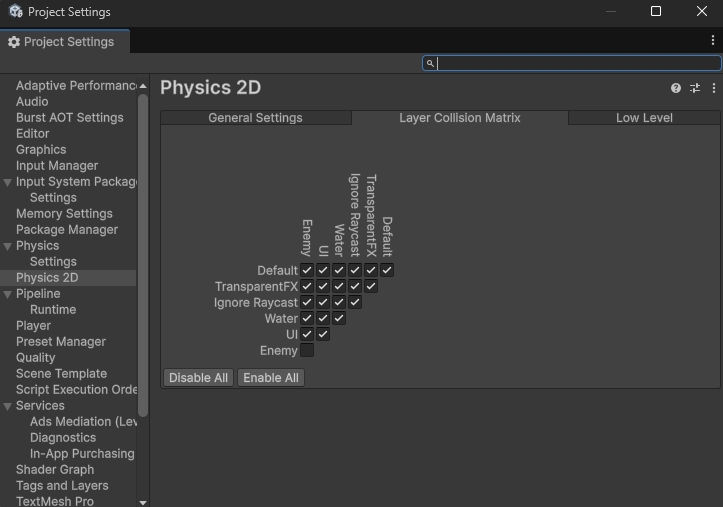Viewport: 723px width, 507px height.
Task: Open Quality settings
Action: [36, 358]
